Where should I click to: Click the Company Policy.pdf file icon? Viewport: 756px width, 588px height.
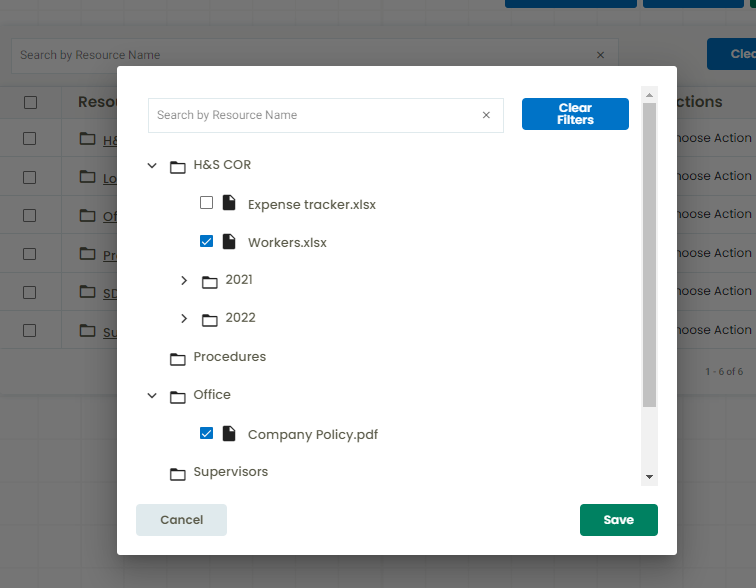(x=229, y=434)
